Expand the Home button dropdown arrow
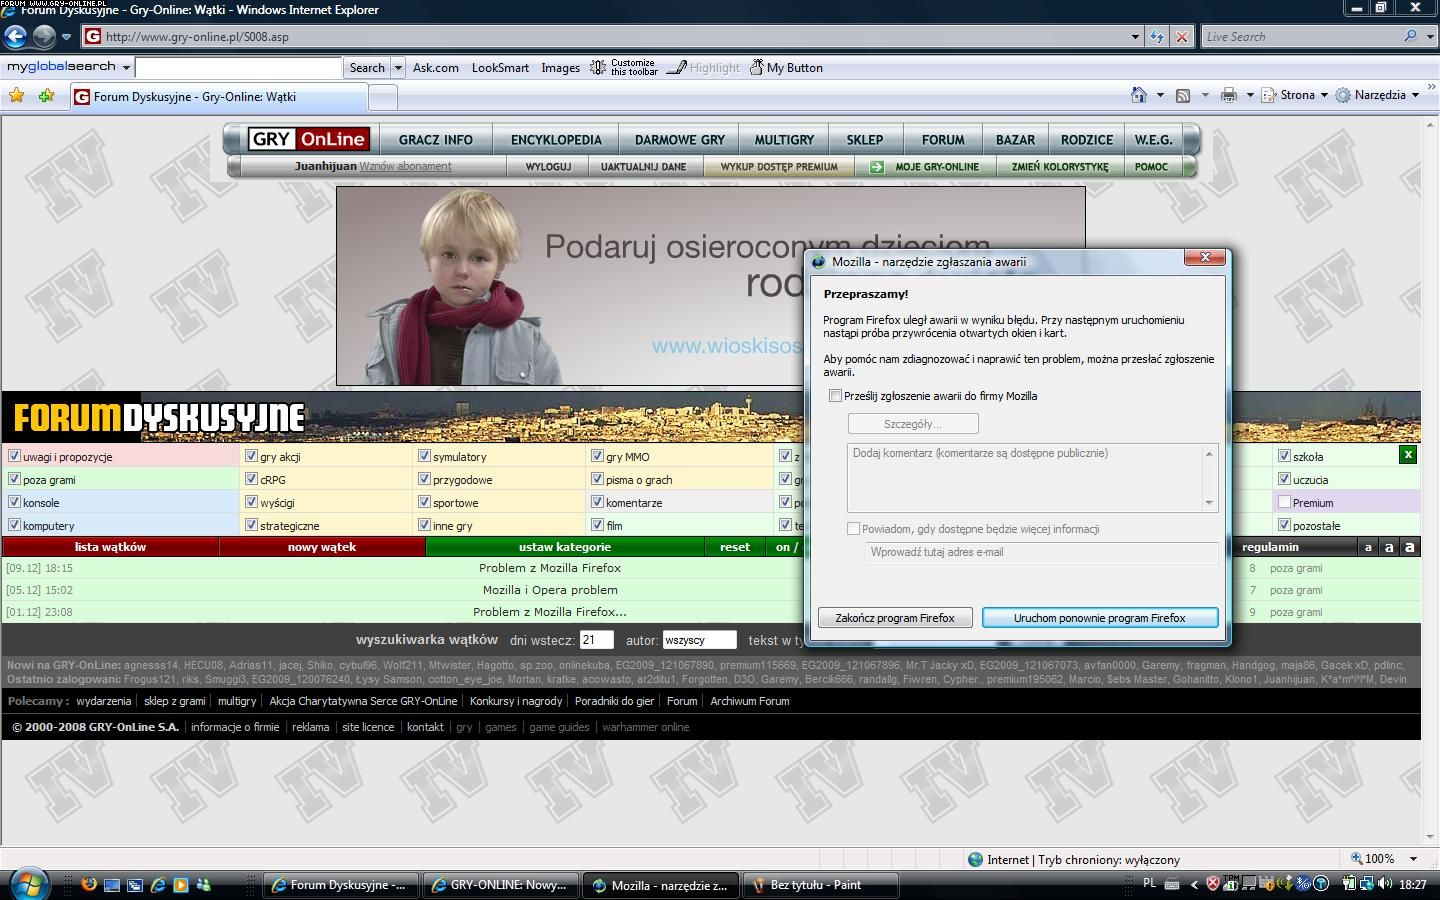1440x900 pixels. 1160,95
